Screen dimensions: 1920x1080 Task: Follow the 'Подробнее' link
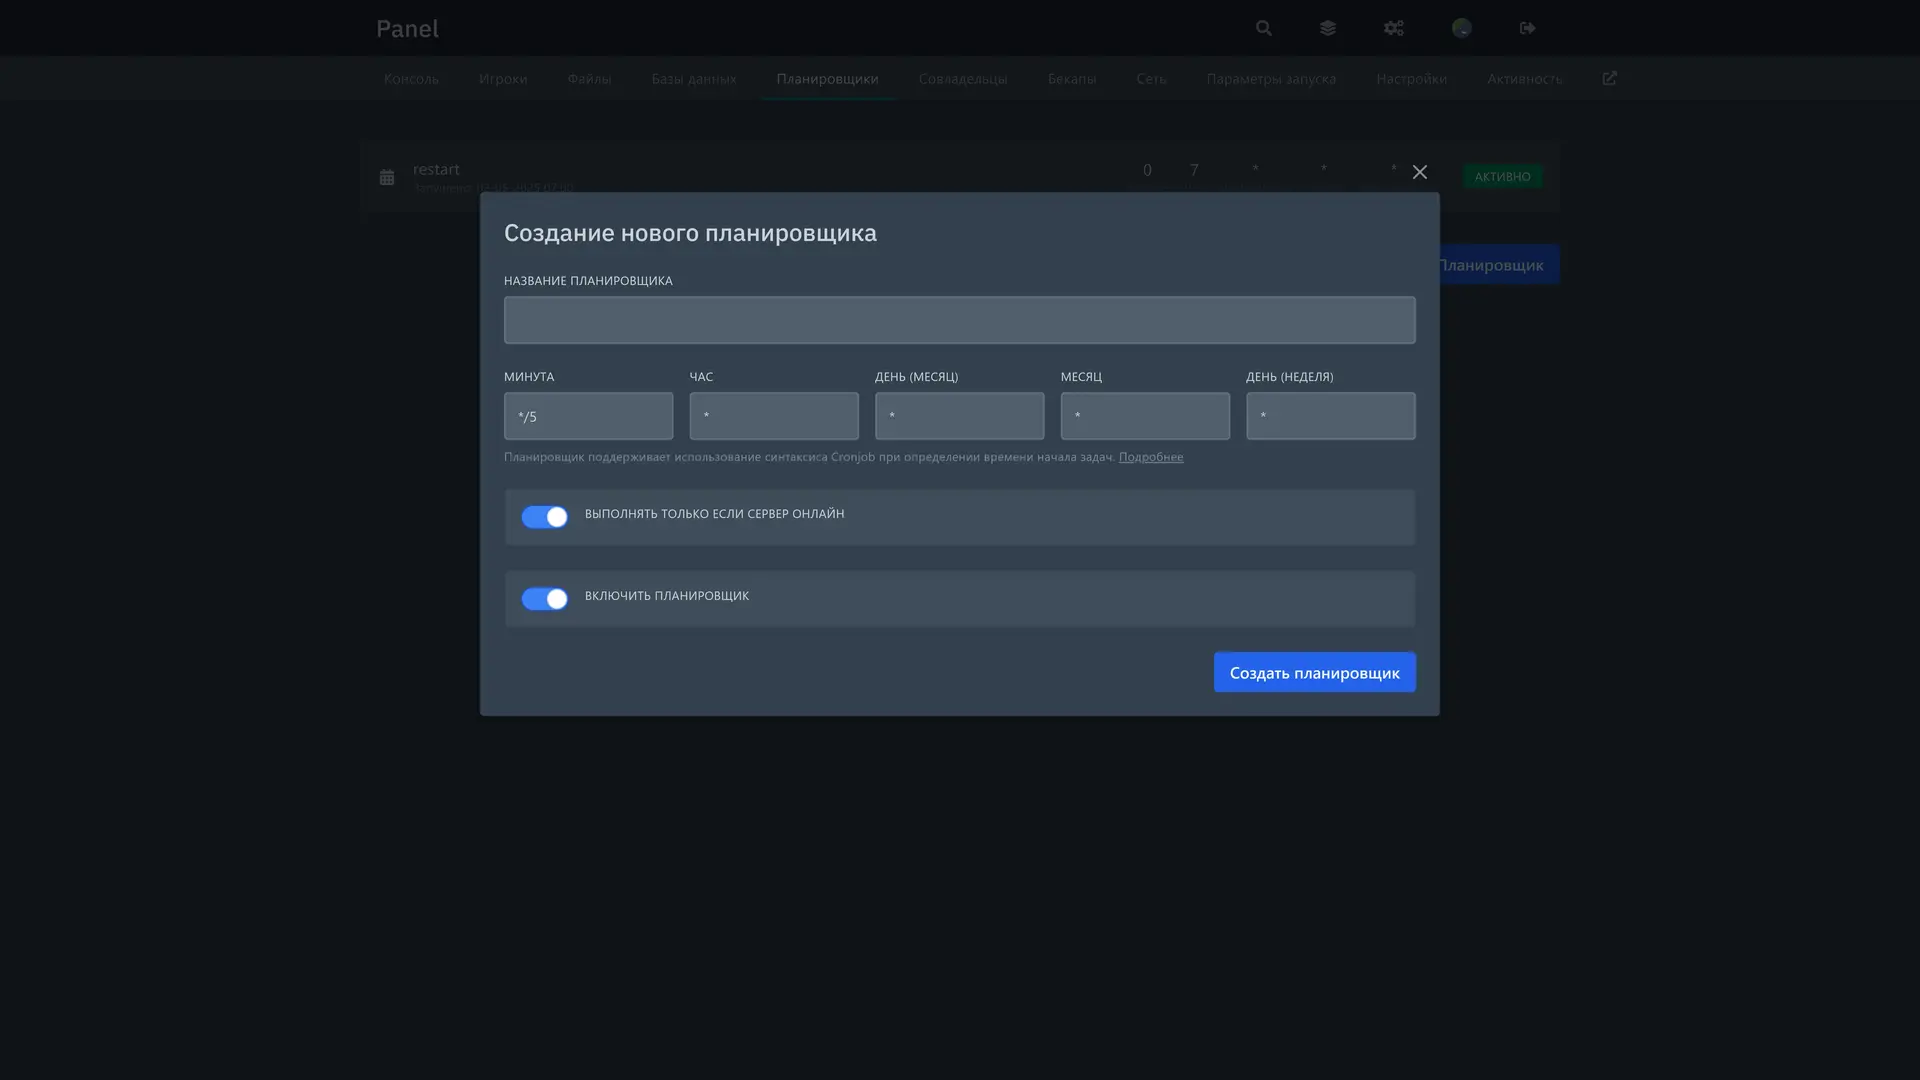pyautogui.click(x=1151, y=457)
